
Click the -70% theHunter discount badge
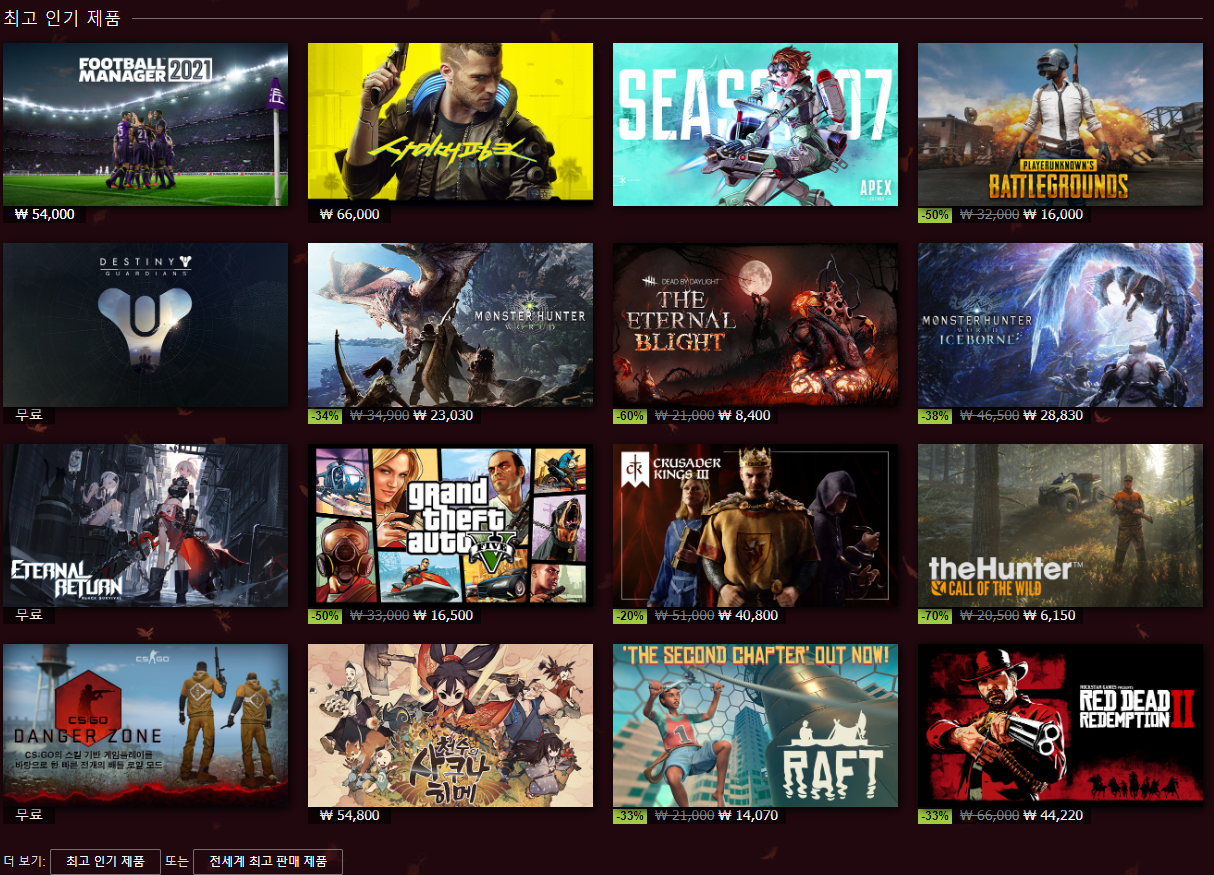pyautogui.click(x=935, y=615)
